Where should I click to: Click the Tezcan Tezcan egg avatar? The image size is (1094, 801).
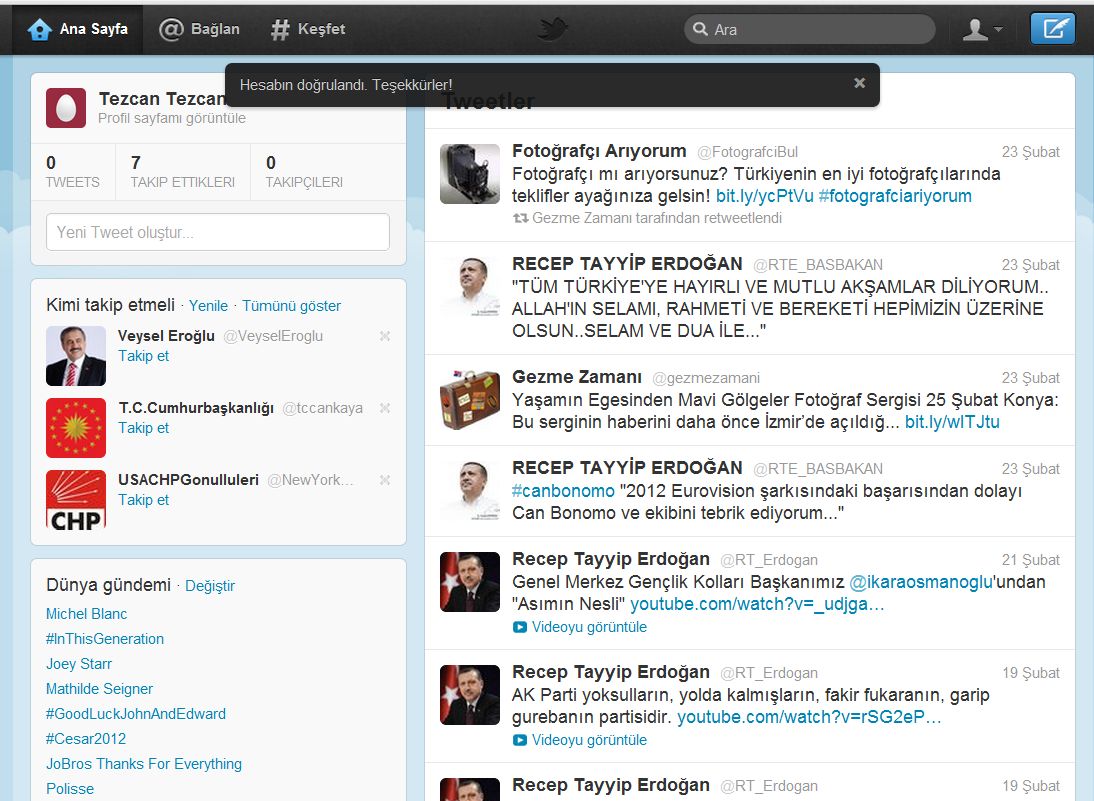tap(66, 107)
